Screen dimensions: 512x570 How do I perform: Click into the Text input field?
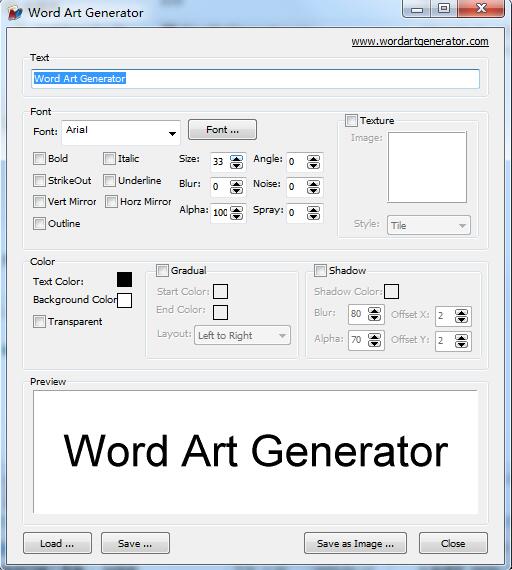(255, 79)
